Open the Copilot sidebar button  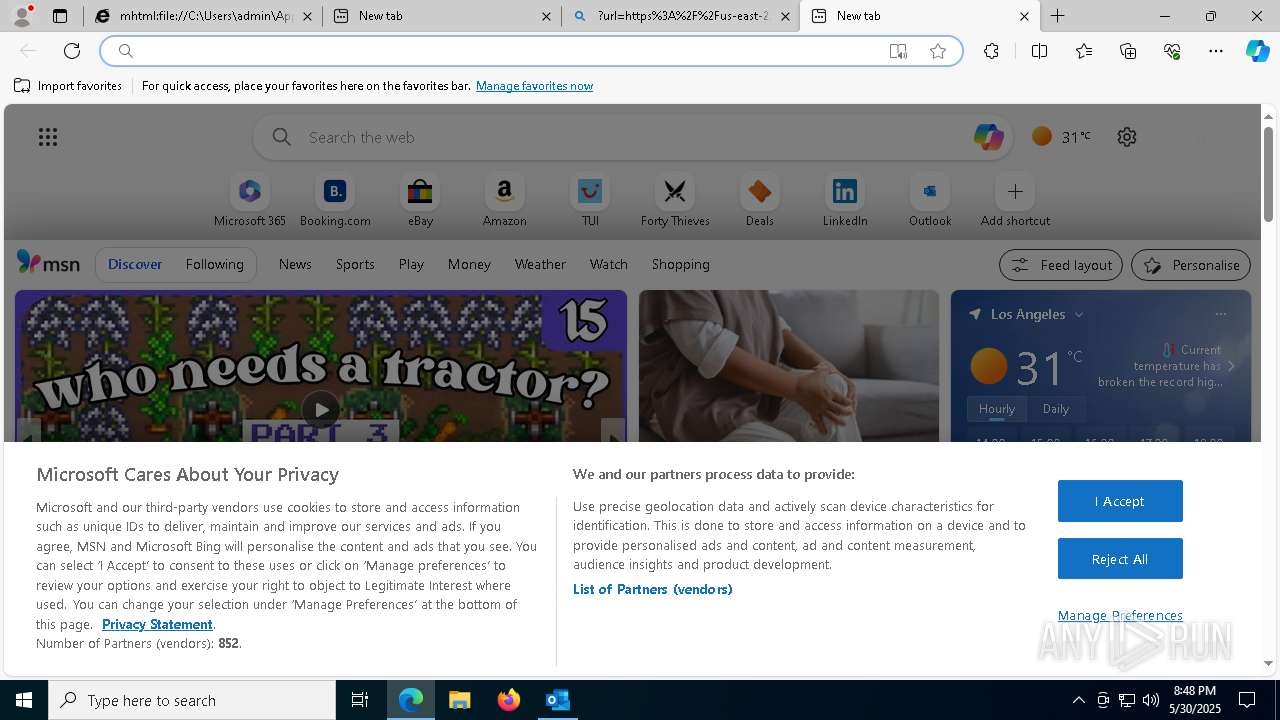tap(1257, 51)
